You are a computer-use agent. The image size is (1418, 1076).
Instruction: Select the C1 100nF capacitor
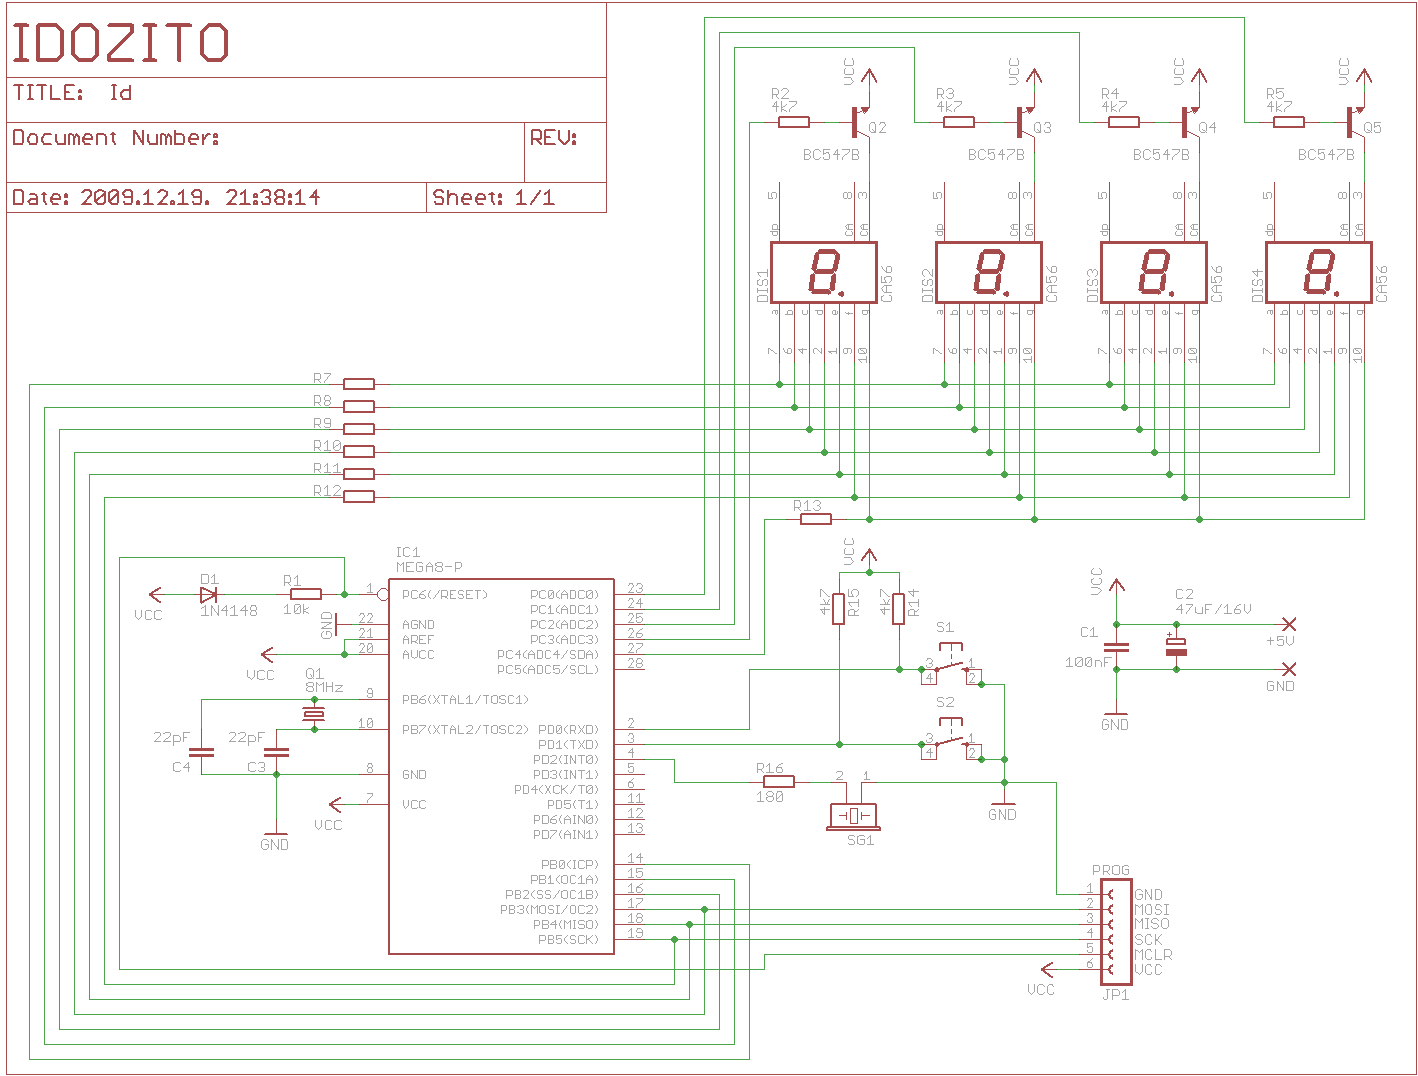pos(1117,647)
